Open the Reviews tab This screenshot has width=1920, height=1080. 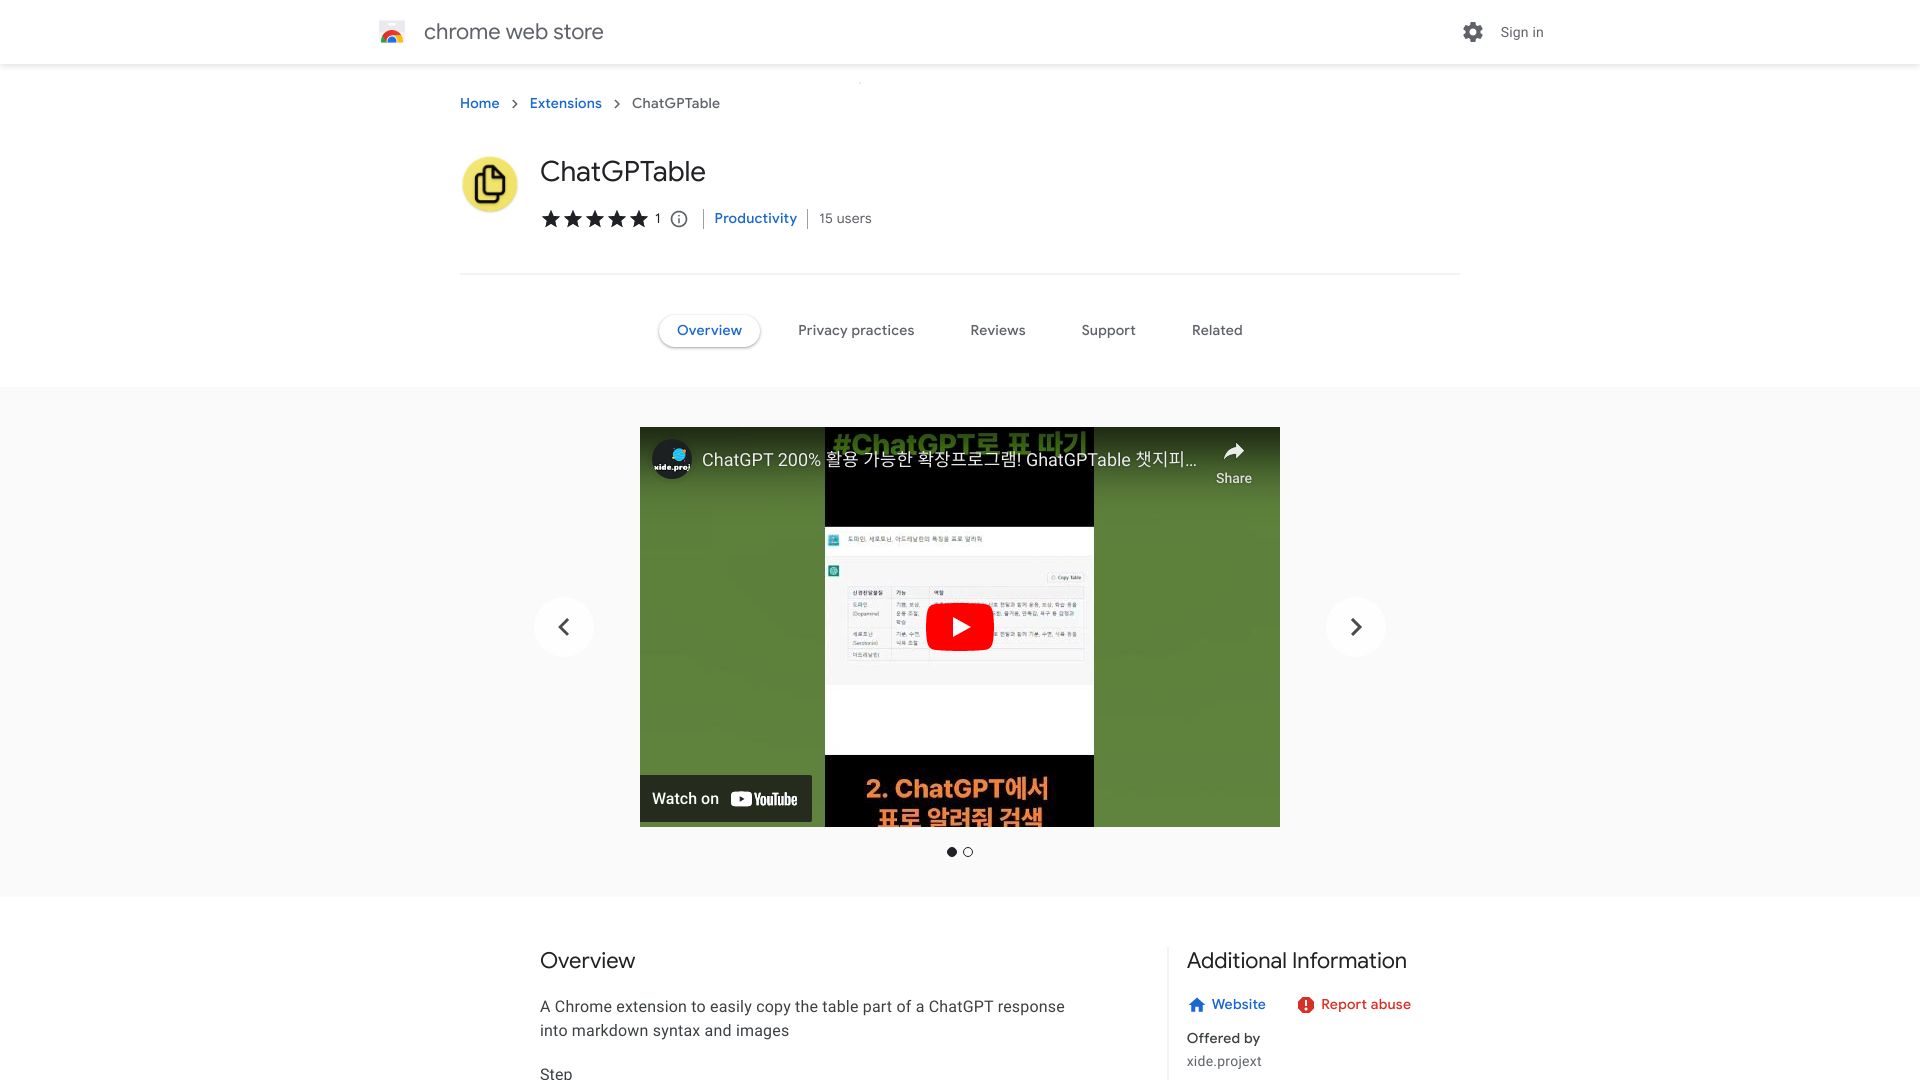[x=998, y=331]
